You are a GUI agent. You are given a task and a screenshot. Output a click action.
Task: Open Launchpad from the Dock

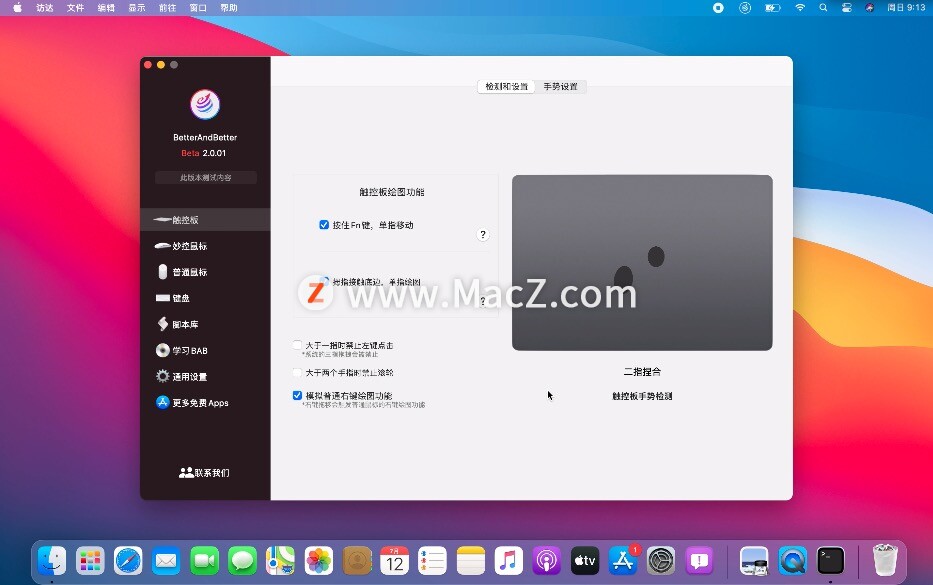point(90,561)
